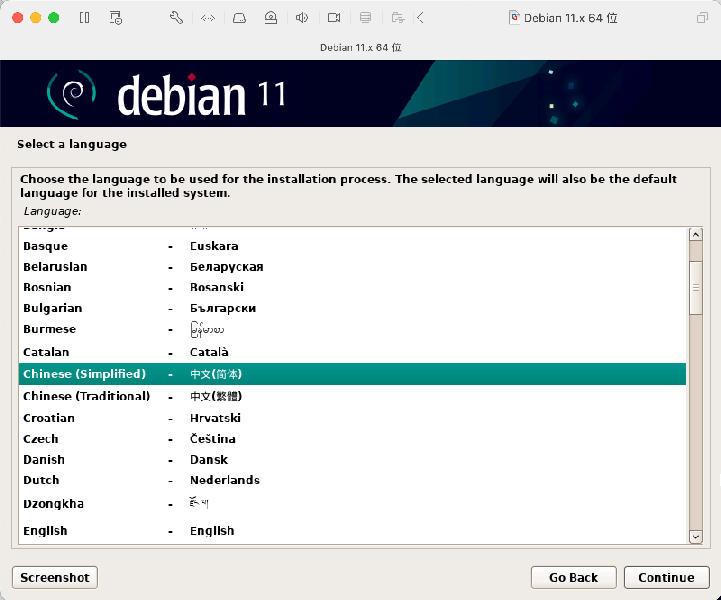This screenshot has width=721, height=600.
Task: Expand toolbar with the left chevron
Action: [420, 18]
